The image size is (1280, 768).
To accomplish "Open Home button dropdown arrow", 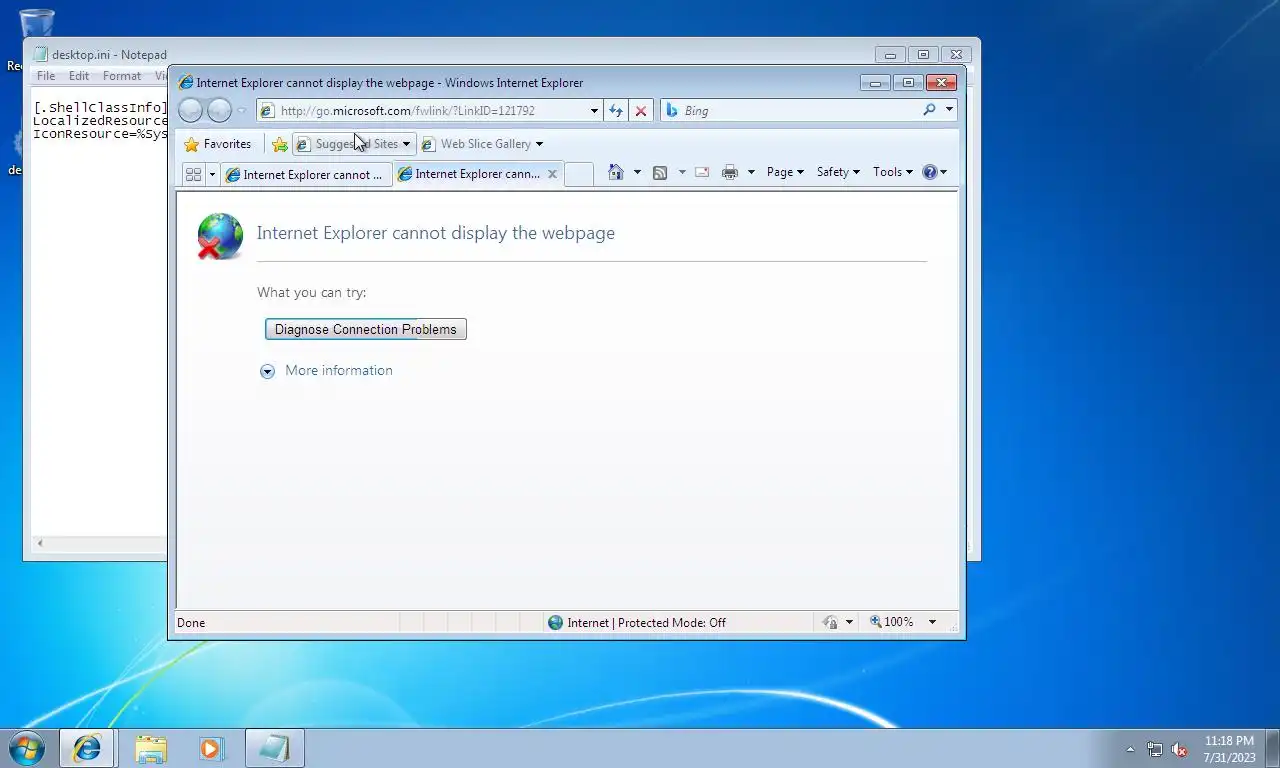I will [637, 172].
